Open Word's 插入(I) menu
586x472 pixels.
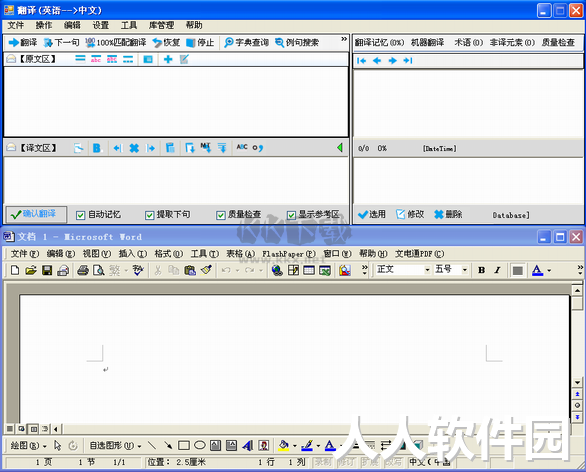(133, 254)
